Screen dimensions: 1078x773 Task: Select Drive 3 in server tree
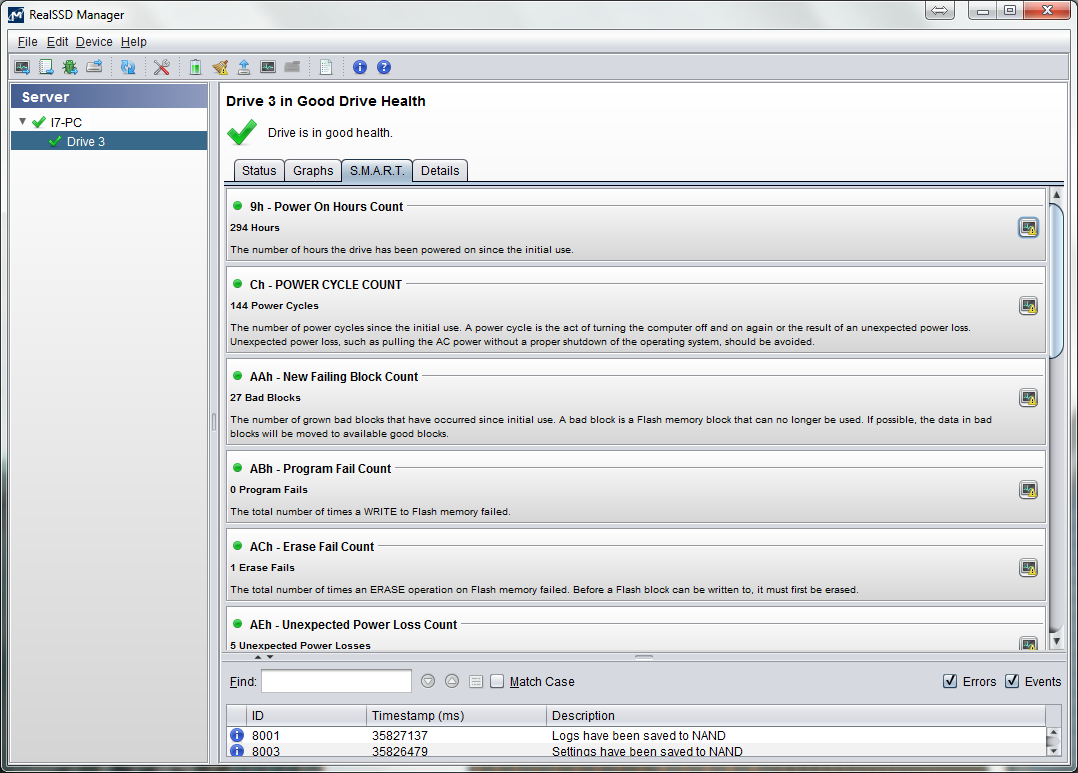[109, 141]
